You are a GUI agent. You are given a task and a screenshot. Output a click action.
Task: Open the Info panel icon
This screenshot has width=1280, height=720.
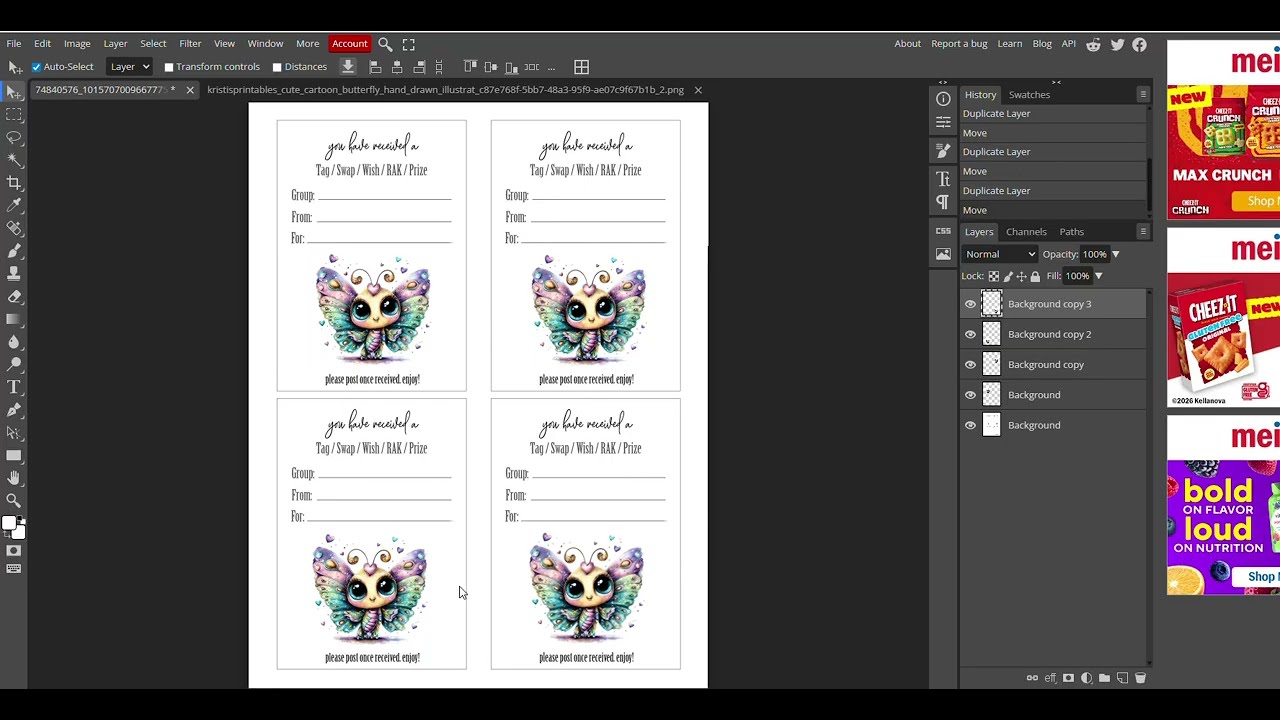943,99
